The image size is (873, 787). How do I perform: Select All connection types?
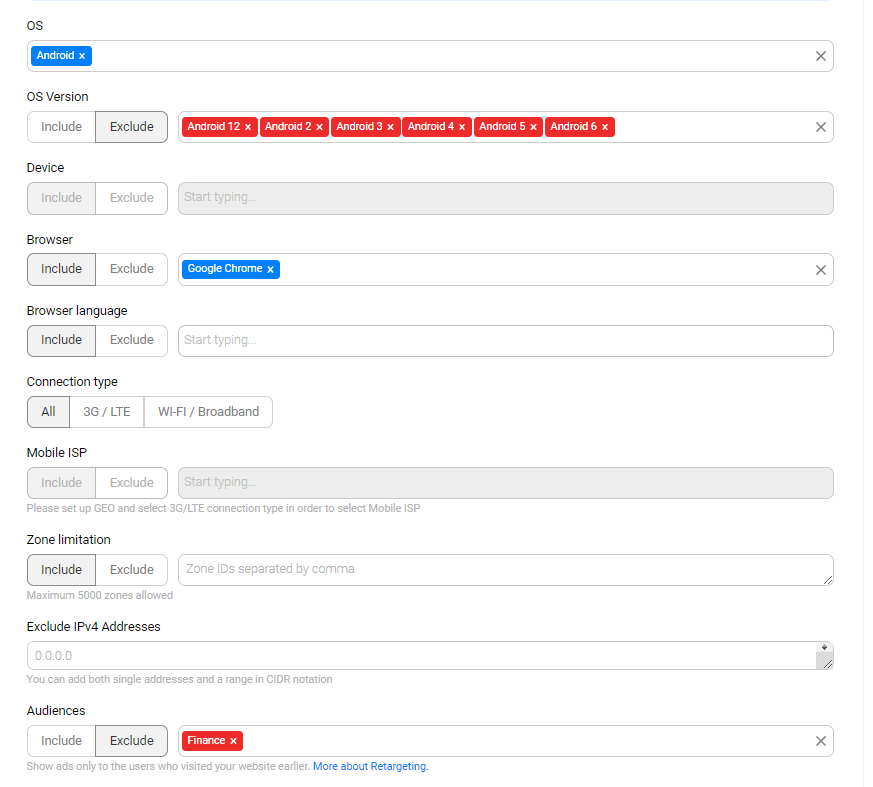47,411
